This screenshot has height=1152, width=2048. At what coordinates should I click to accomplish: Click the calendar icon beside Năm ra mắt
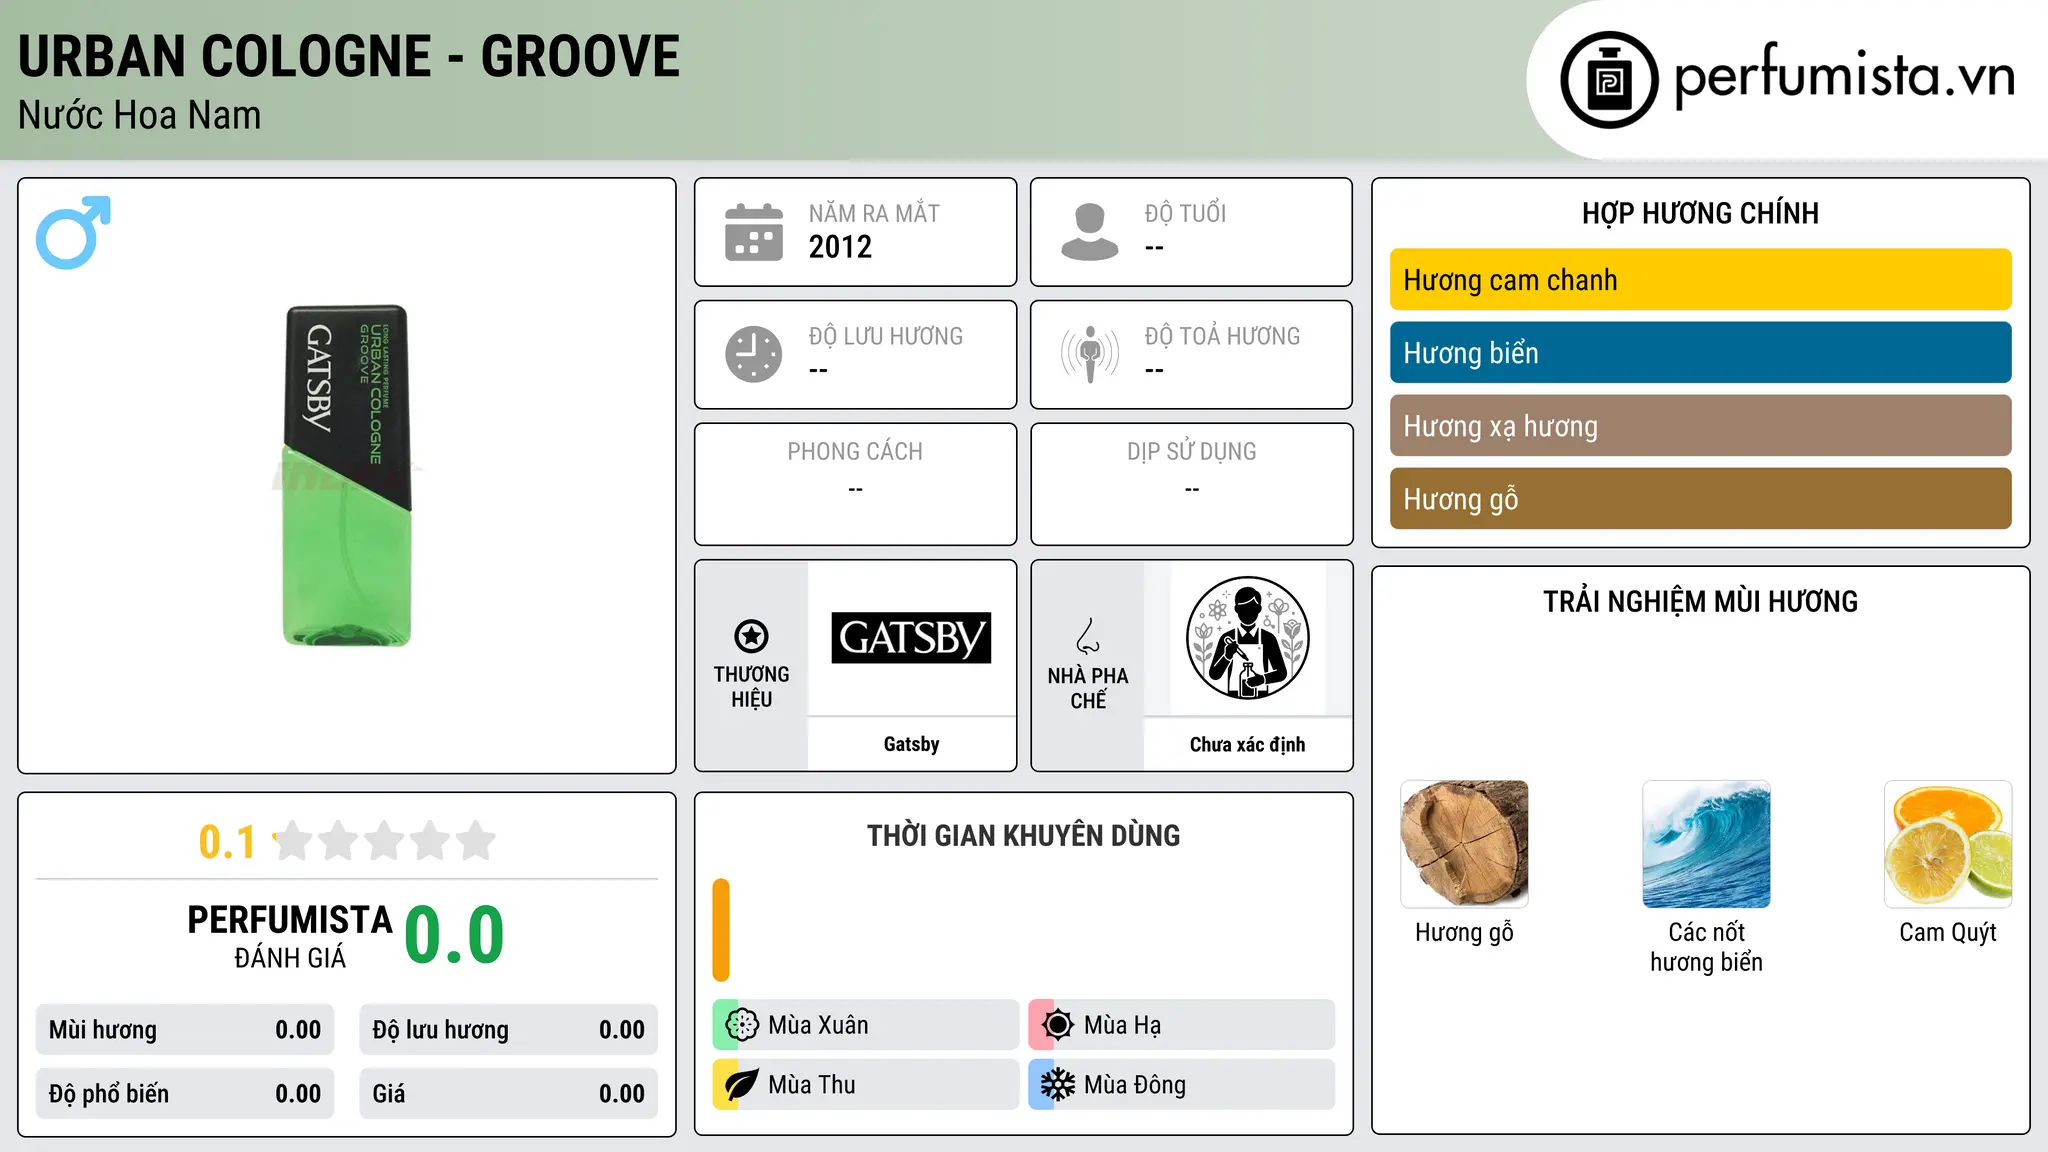(754, 232)
